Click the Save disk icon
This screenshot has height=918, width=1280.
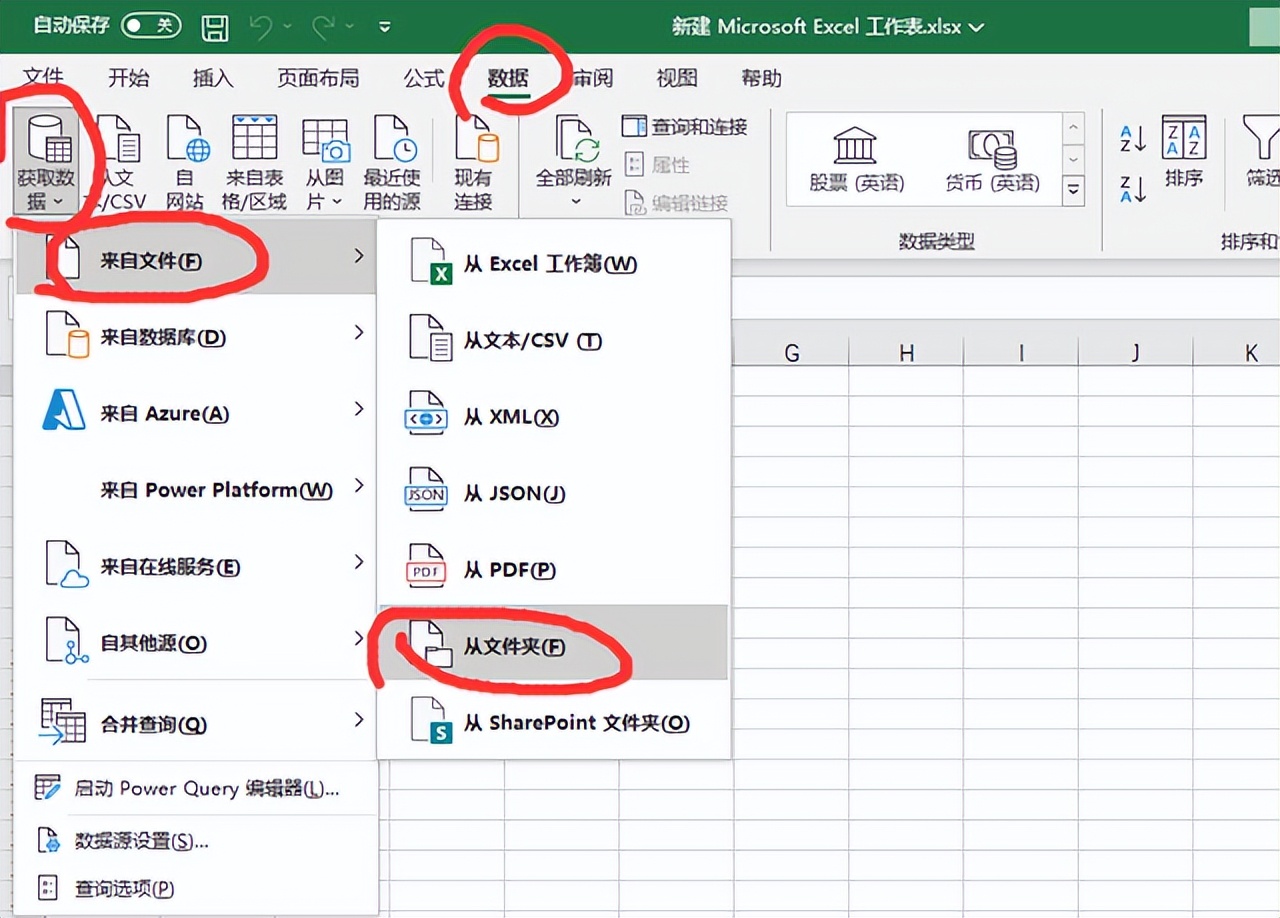tap(214, 27)
